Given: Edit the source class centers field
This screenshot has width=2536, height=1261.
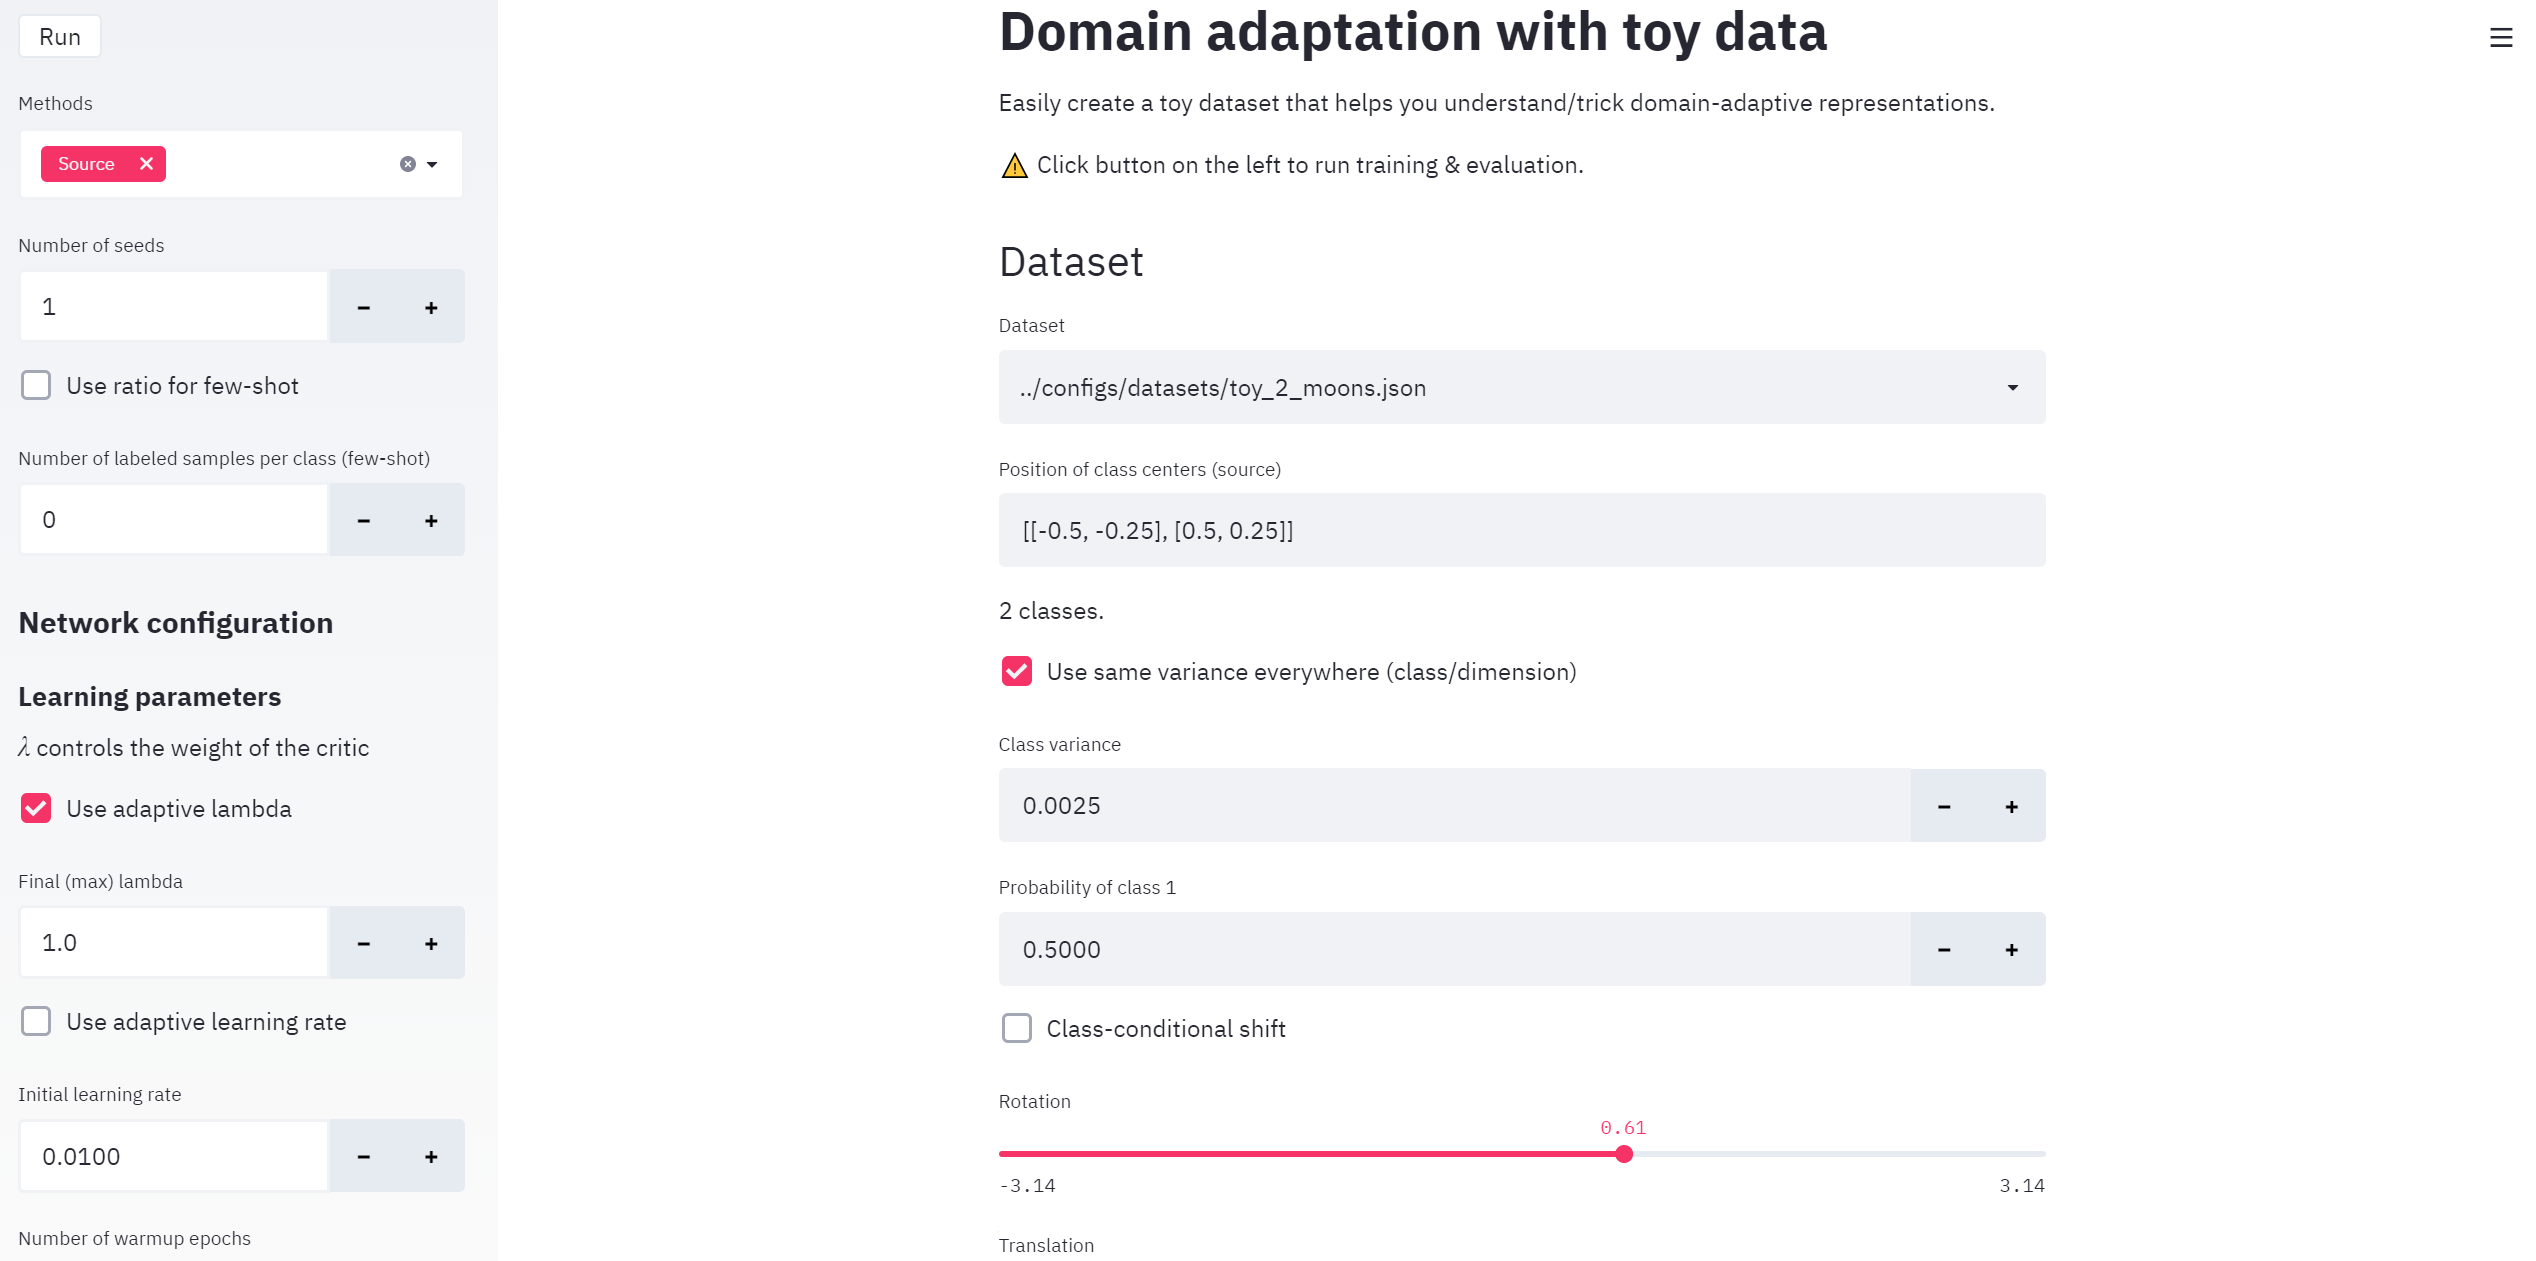Looking at the screenshot, I should coord(1520,530).
